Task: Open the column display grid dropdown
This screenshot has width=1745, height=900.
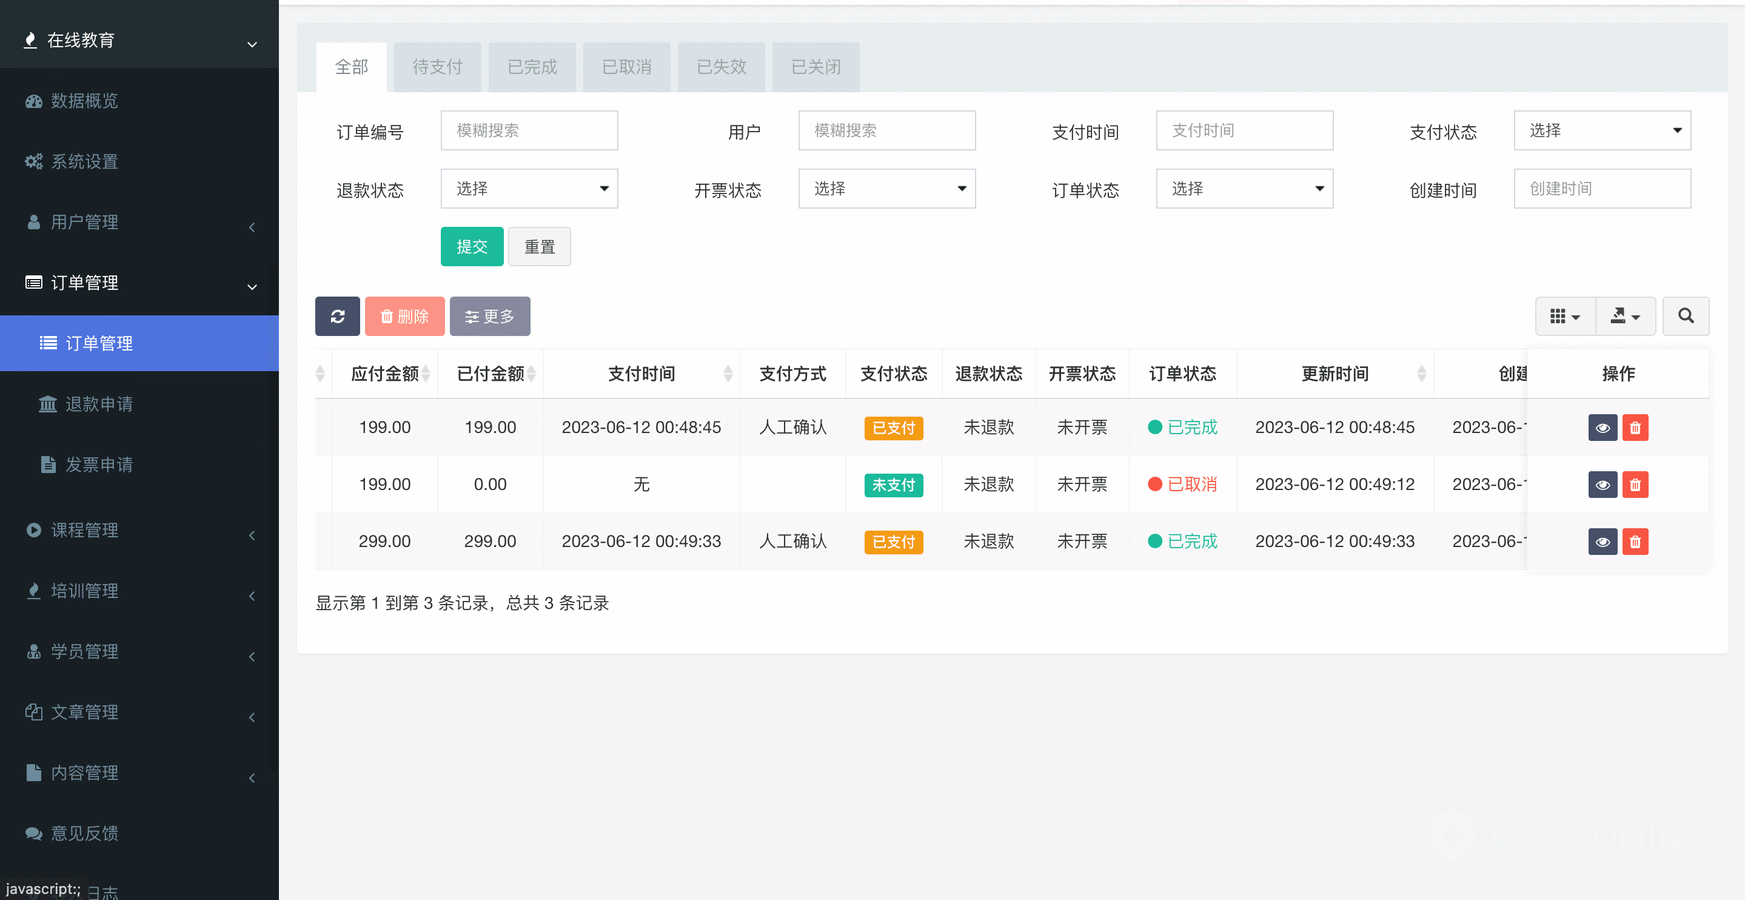Action: pos(1564,316)
